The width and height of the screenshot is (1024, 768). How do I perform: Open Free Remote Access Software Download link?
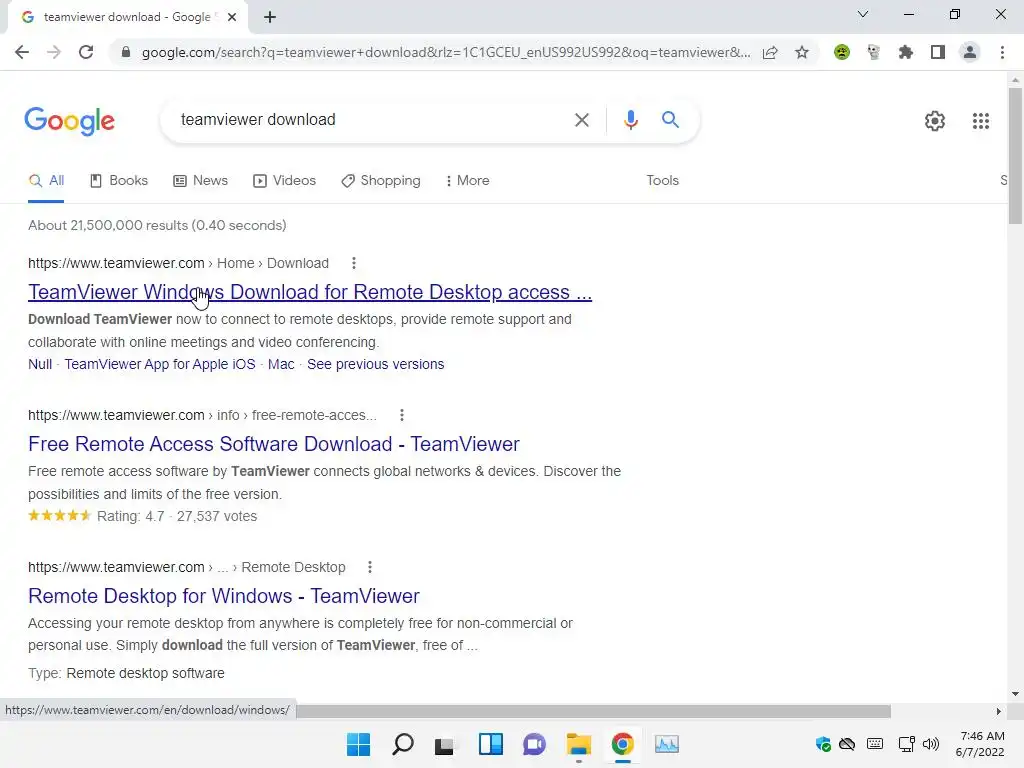pyautogui.click(x=274, y=444)
